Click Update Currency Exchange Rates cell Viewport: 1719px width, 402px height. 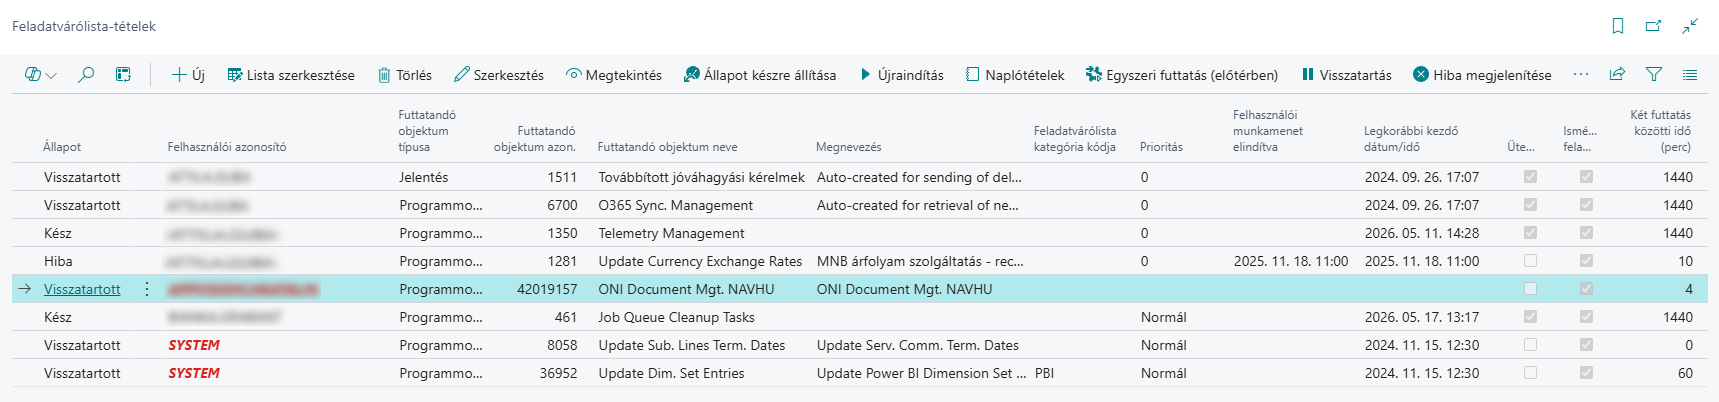point(702,261)
